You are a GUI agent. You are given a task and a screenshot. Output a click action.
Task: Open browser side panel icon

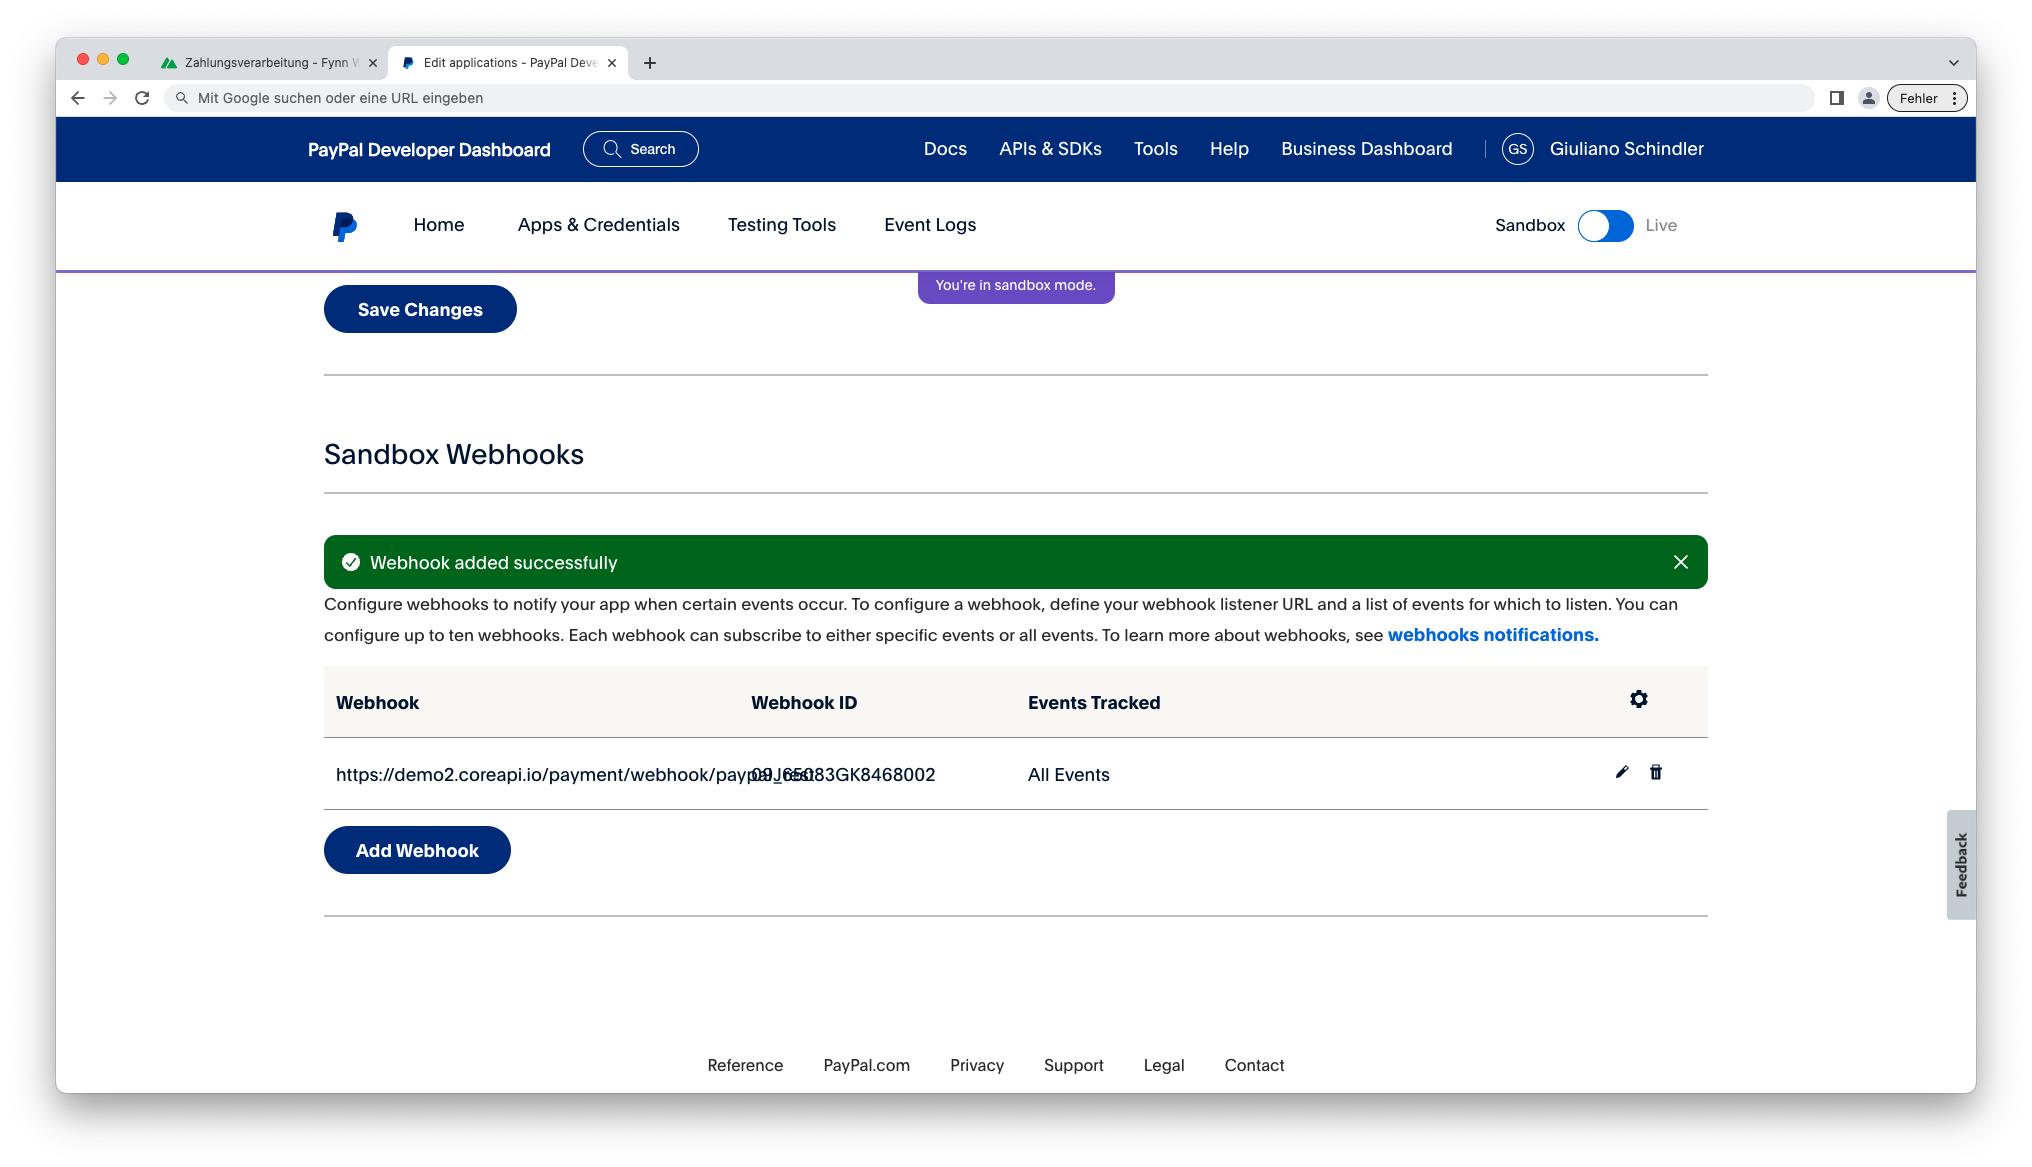click(1836, 98)
